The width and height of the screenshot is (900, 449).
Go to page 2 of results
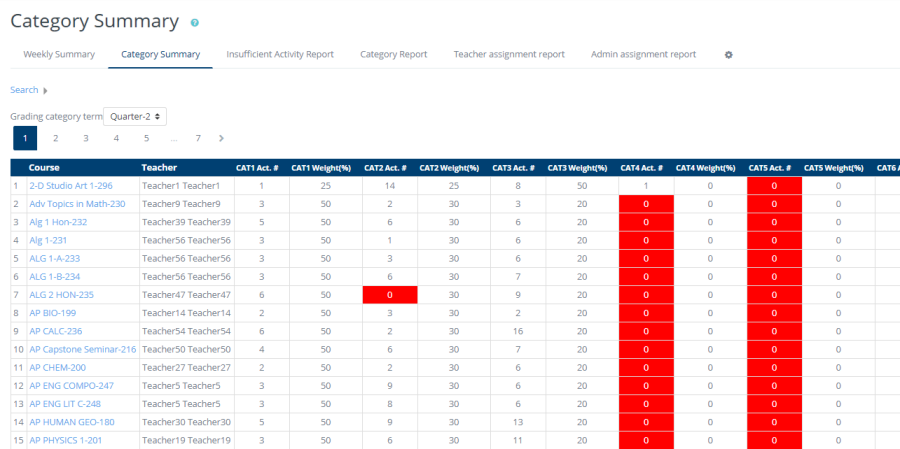pyautogui.click(x=55, y=138)
